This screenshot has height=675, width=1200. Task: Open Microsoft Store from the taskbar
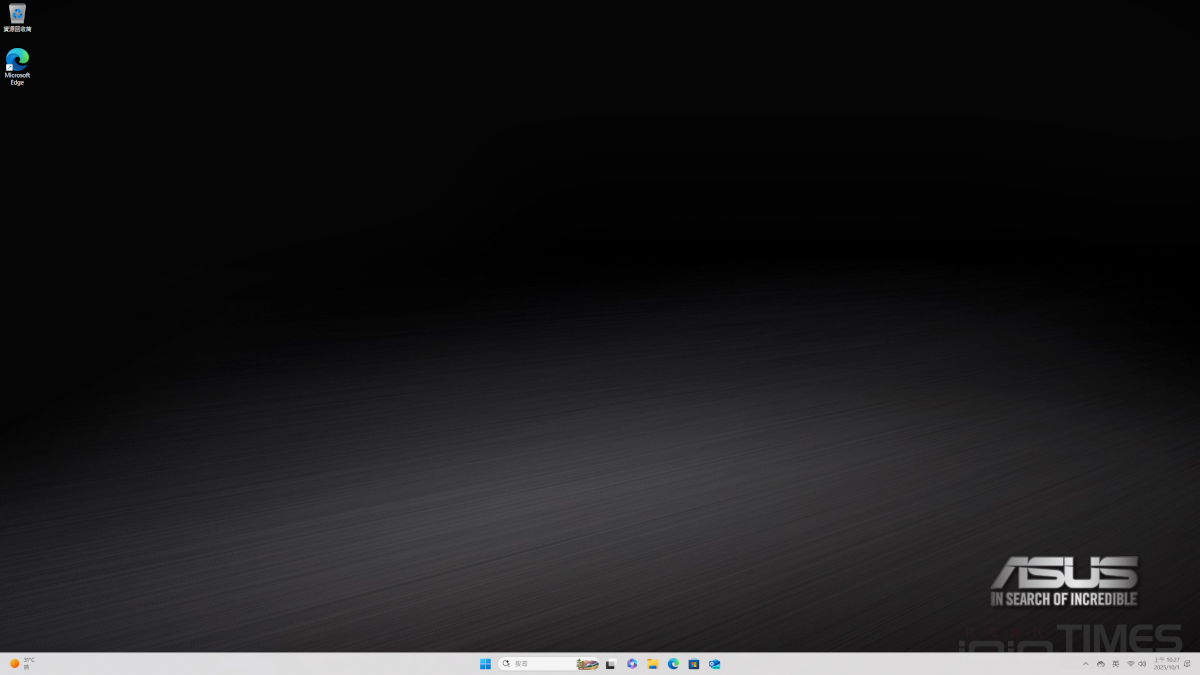693,664
